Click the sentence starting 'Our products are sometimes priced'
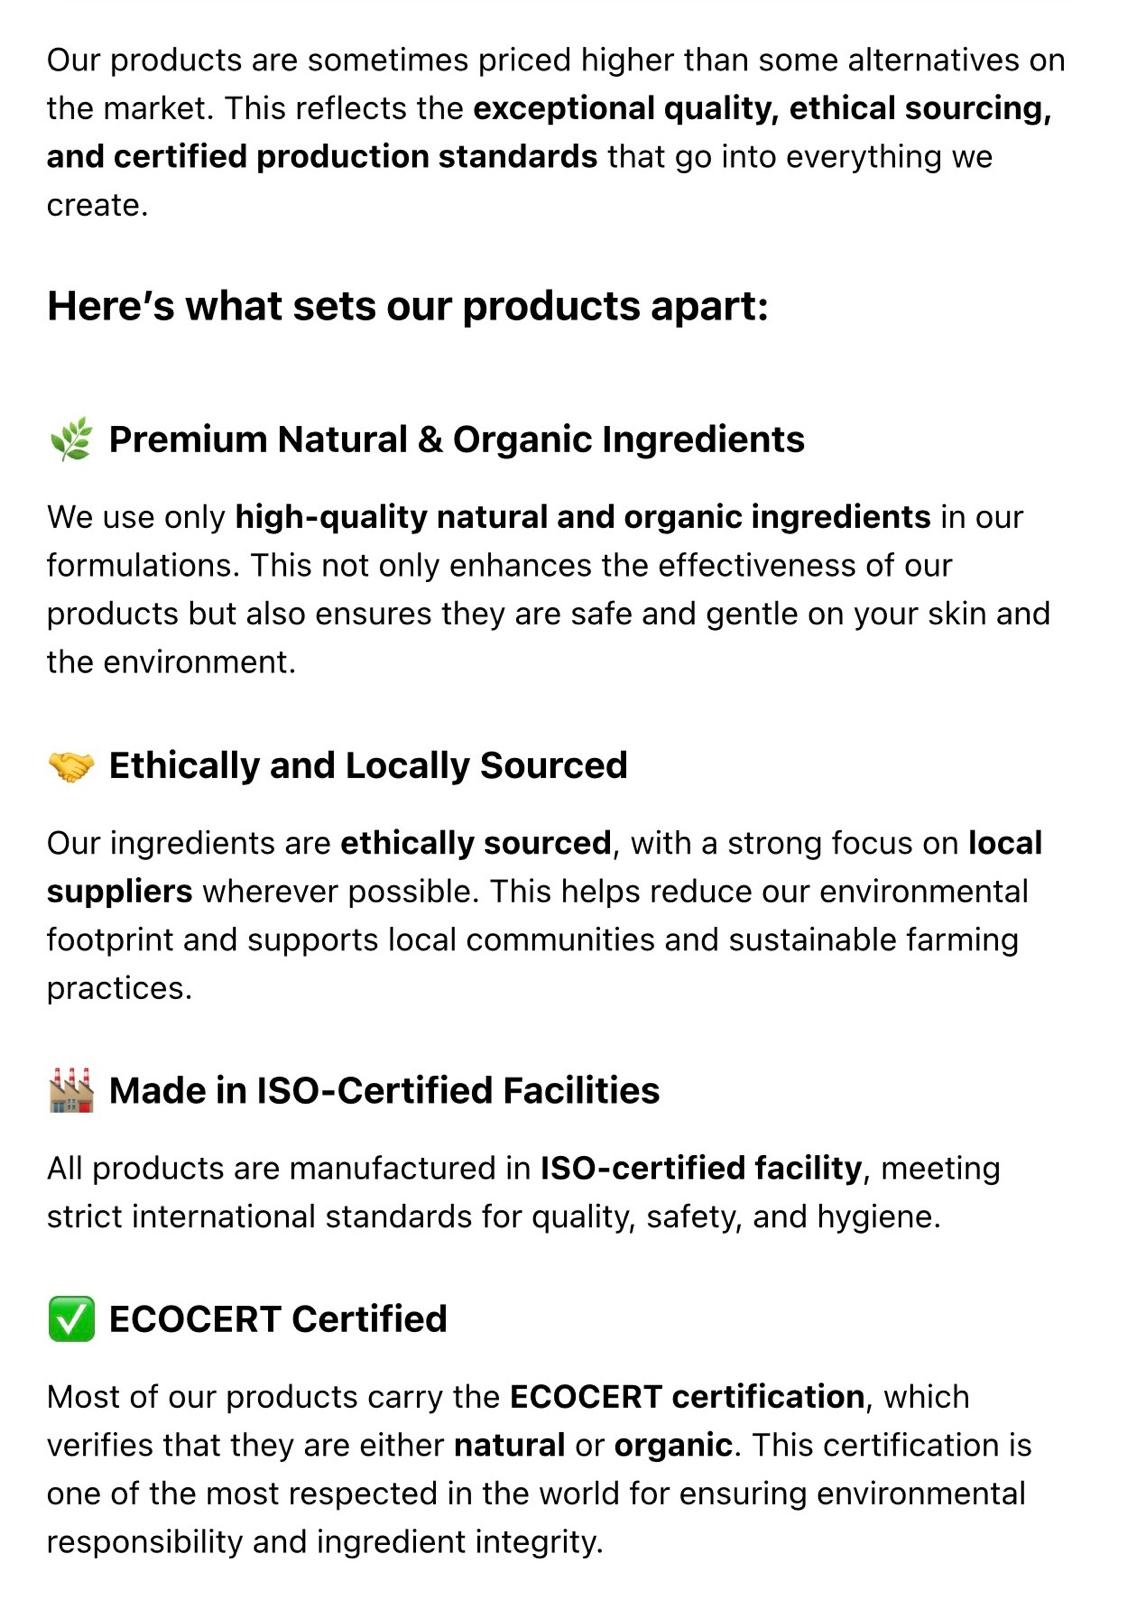The image size is (1137, 1600). pos(555,60)
